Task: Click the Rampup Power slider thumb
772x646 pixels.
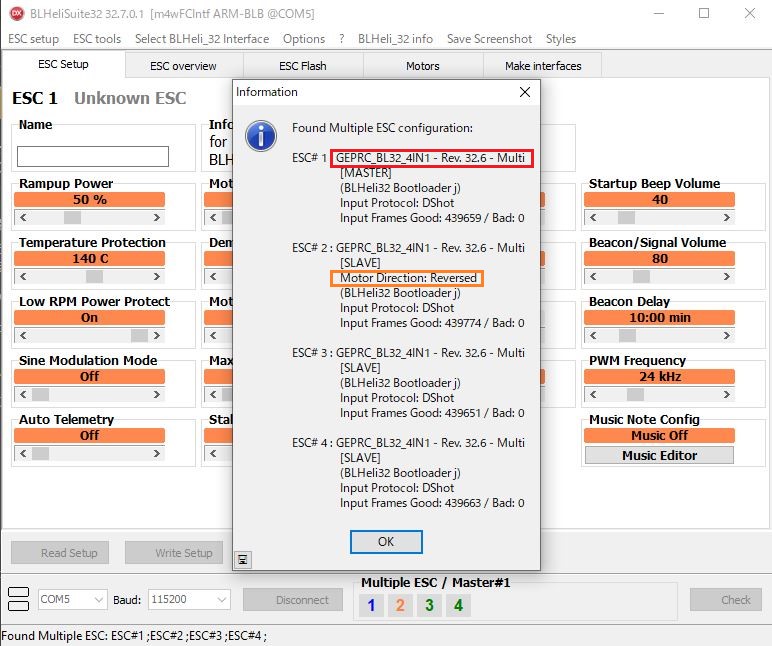Action: click(72, 218)
